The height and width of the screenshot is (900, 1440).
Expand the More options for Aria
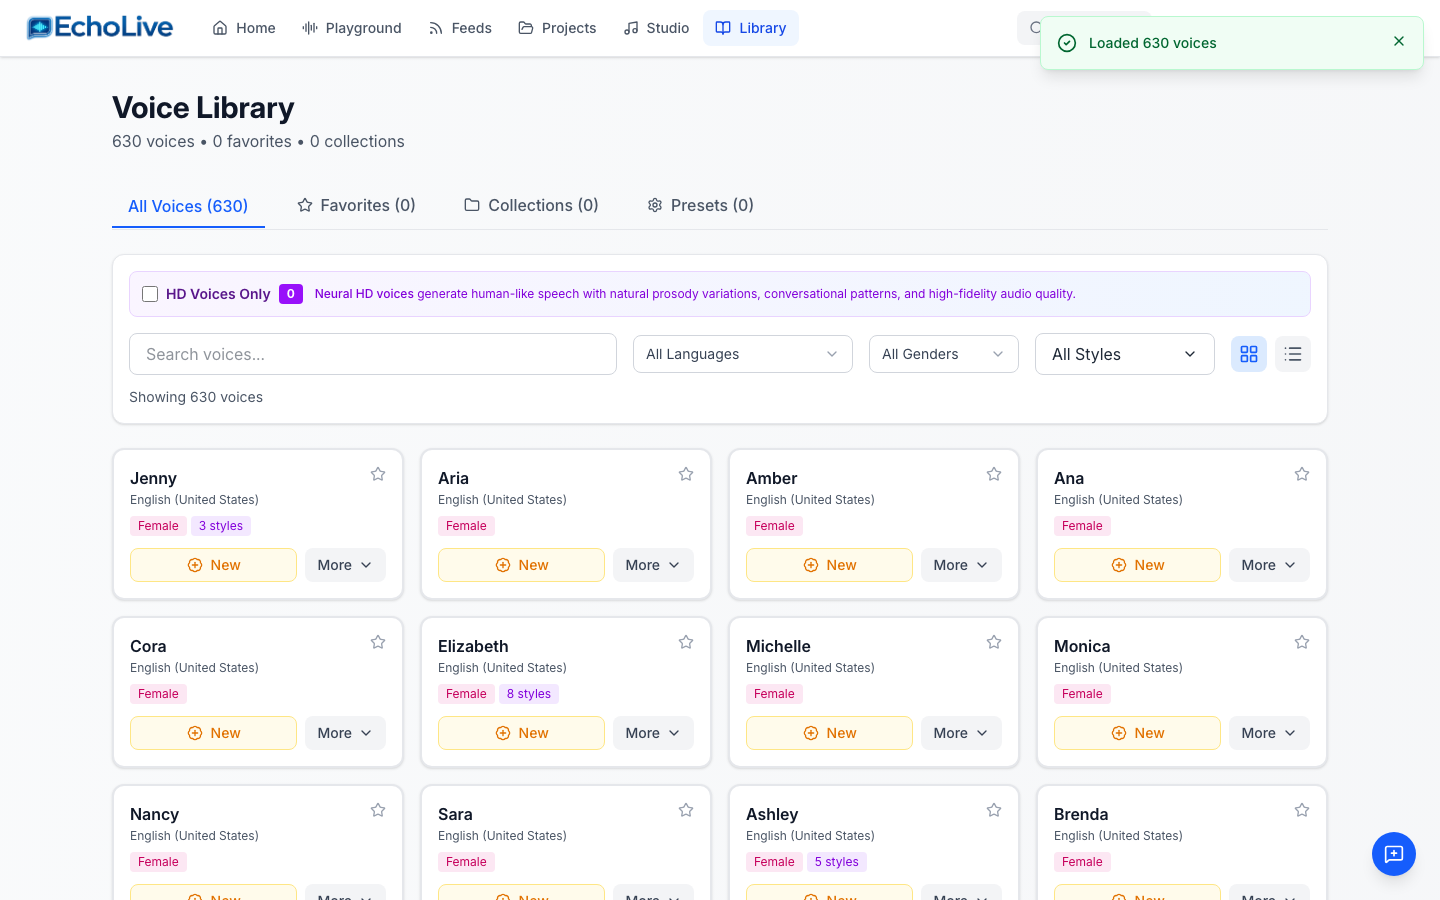(653, 564)
